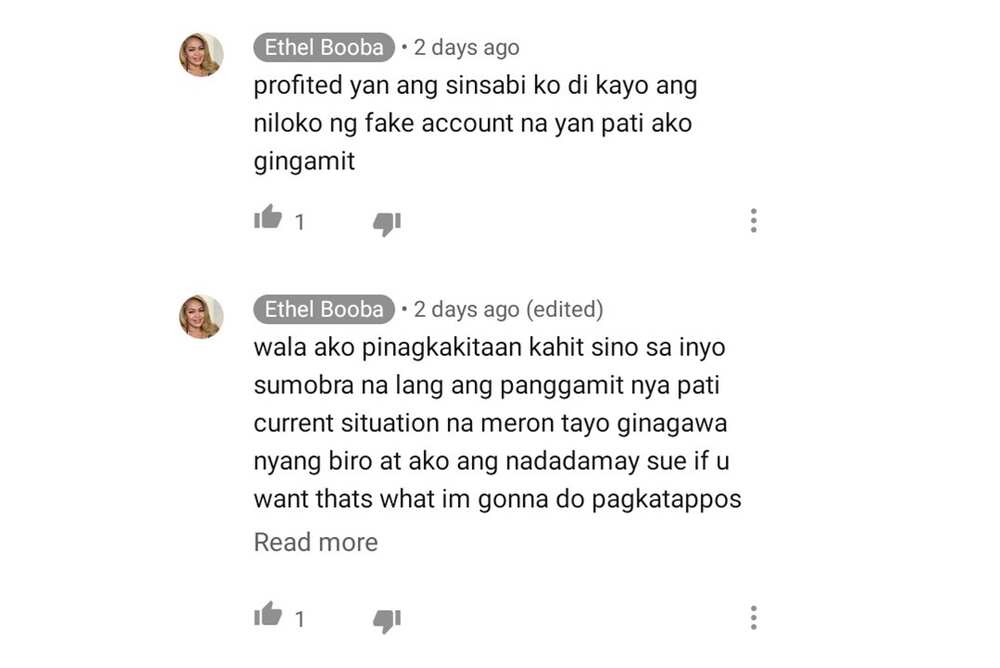
Task: Open the options menu for the first comment
Action: (754, 221)
